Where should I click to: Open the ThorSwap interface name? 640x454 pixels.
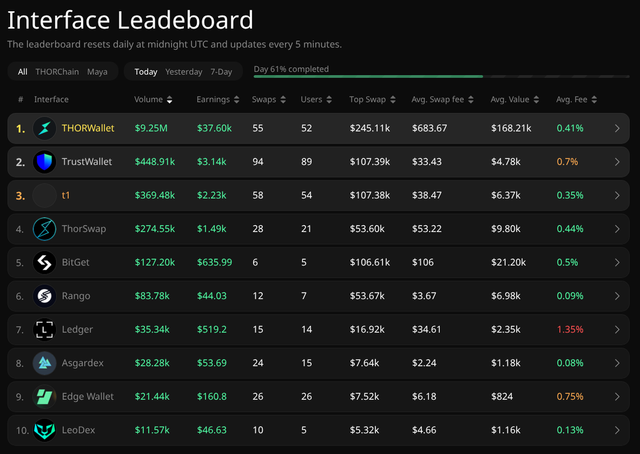84,229
